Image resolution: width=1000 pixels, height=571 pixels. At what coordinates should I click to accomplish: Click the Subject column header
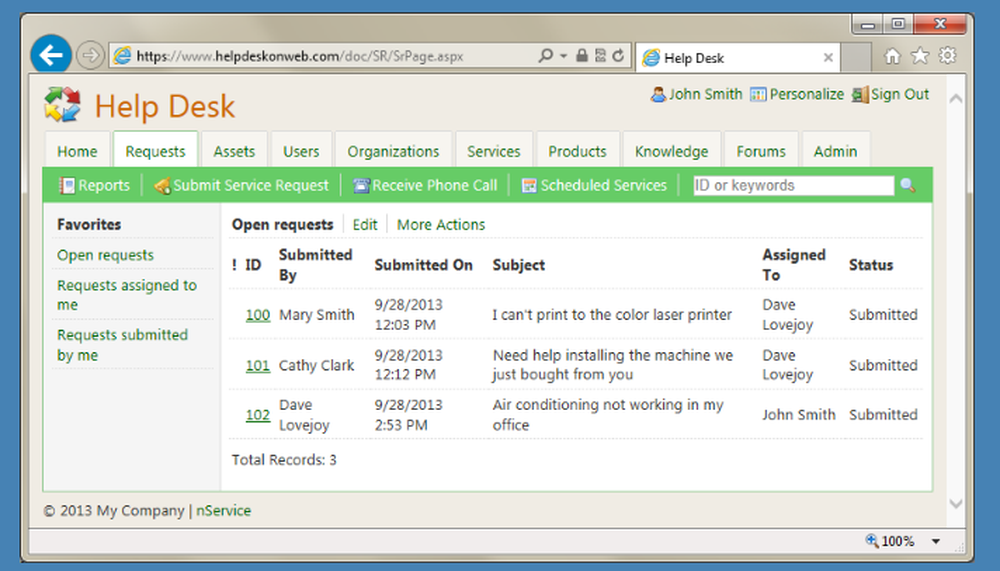tap(518, 265)
